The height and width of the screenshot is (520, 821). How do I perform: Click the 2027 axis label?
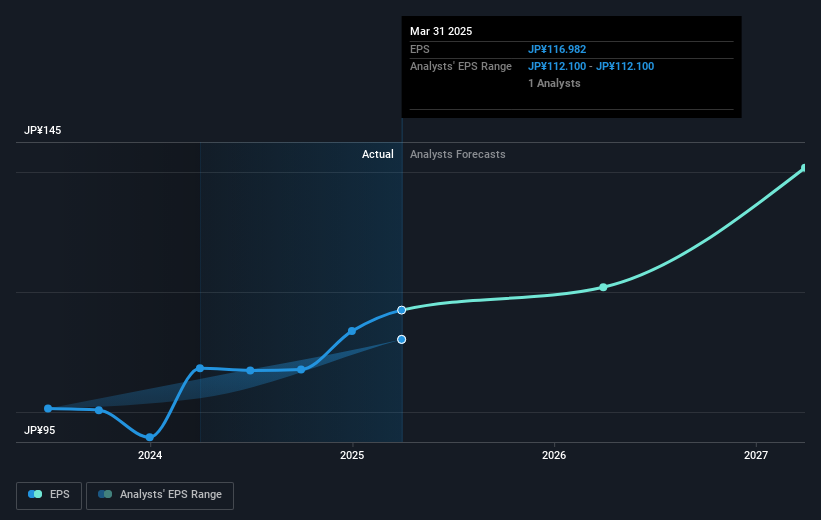(x=756, y=455)
